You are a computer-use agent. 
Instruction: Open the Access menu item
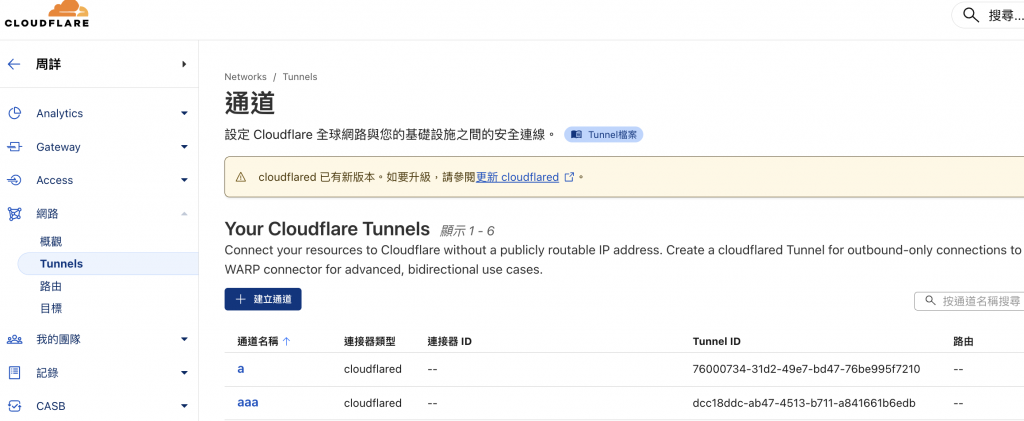point(54,180)
